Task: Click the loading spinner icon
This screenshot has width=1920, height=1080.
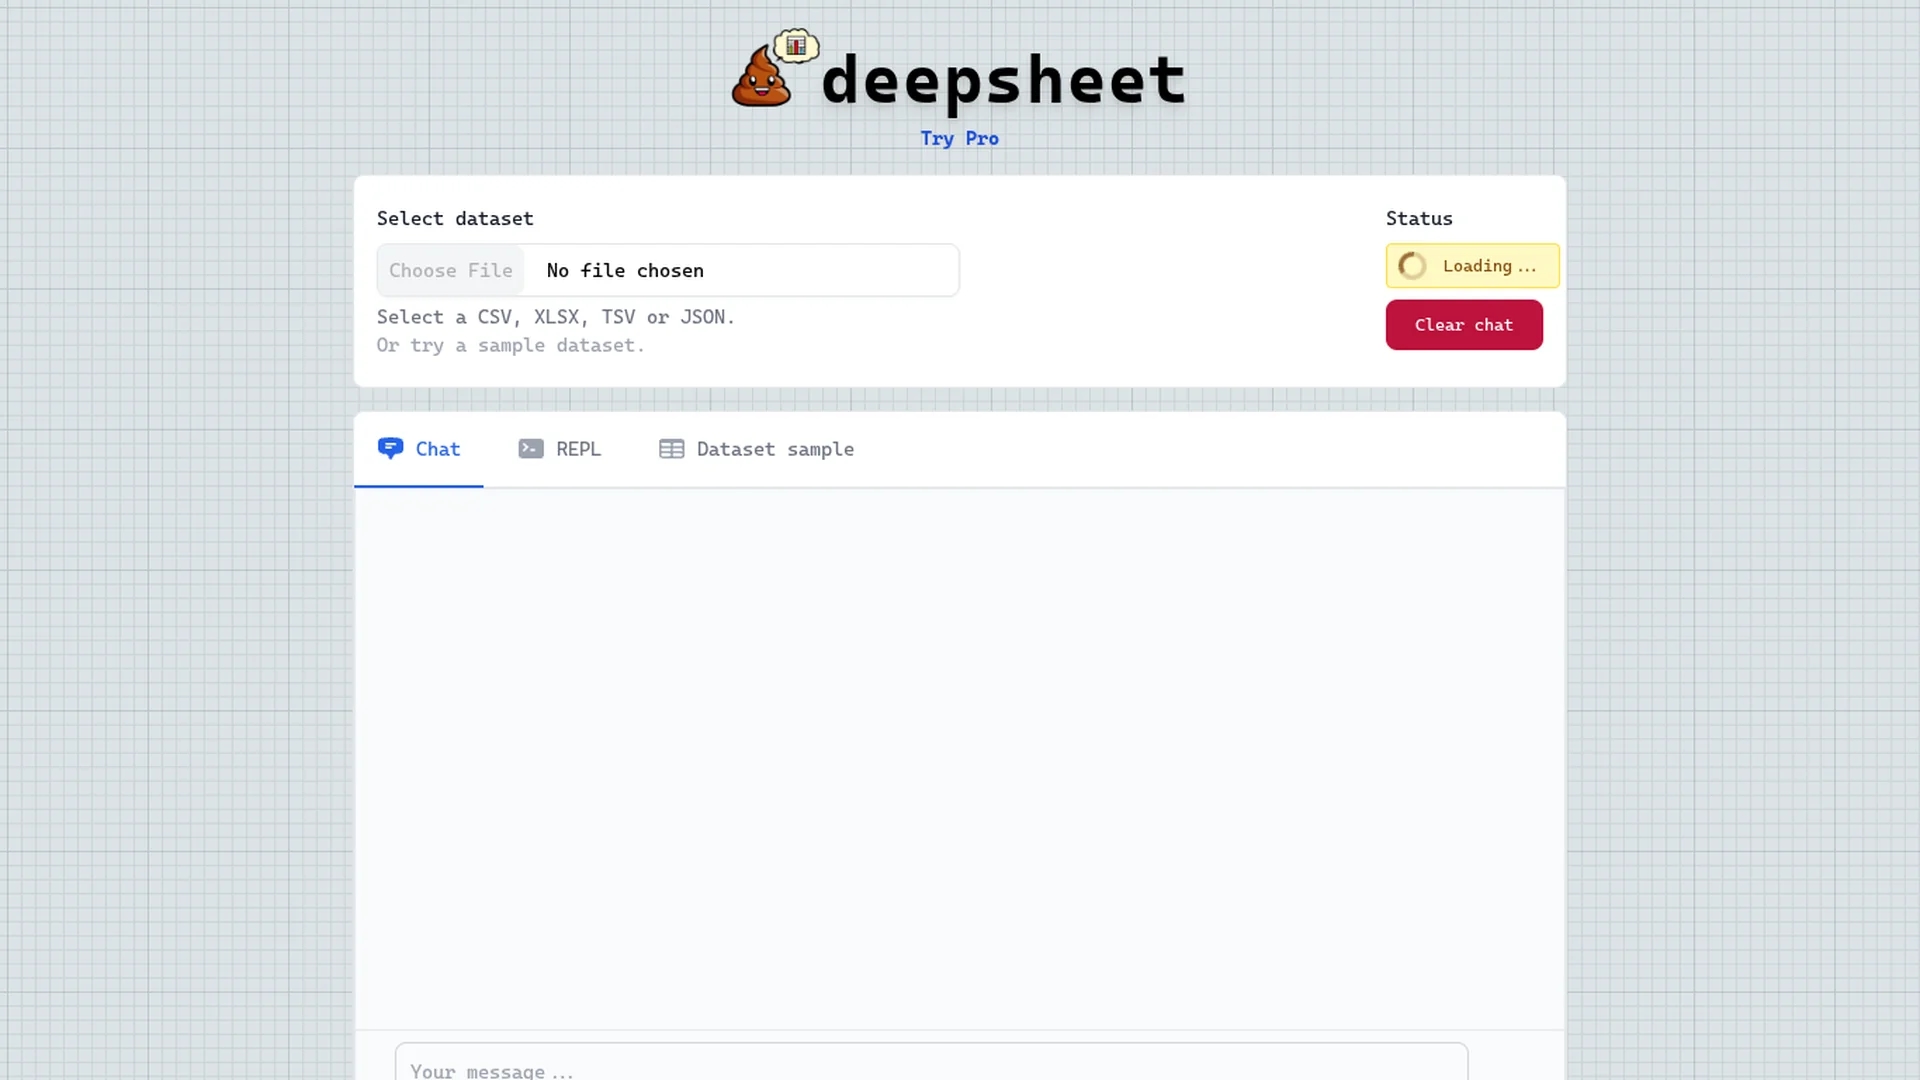Action: [1412, 266]
